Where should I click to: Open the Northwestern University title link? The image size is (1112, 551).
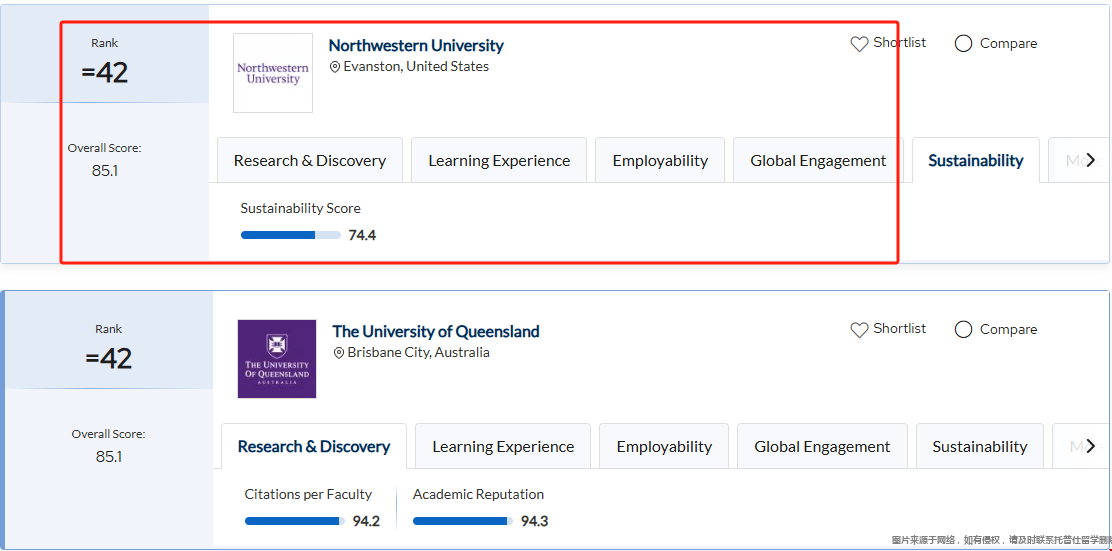point(416,46)
